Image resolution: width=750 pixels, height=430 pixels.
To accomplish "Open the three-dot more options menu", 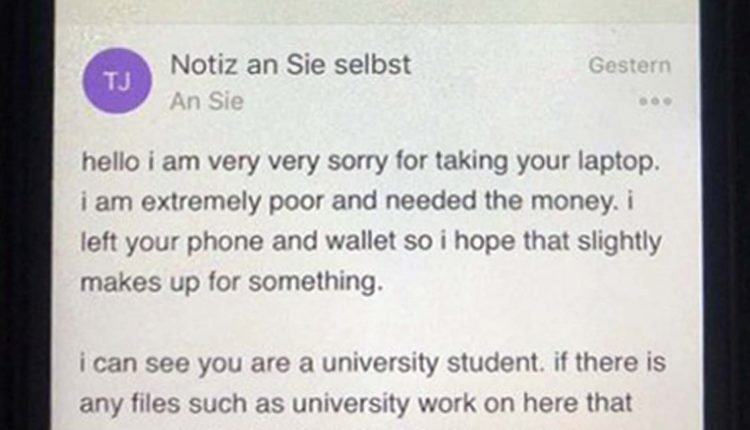I will point(654,102).
